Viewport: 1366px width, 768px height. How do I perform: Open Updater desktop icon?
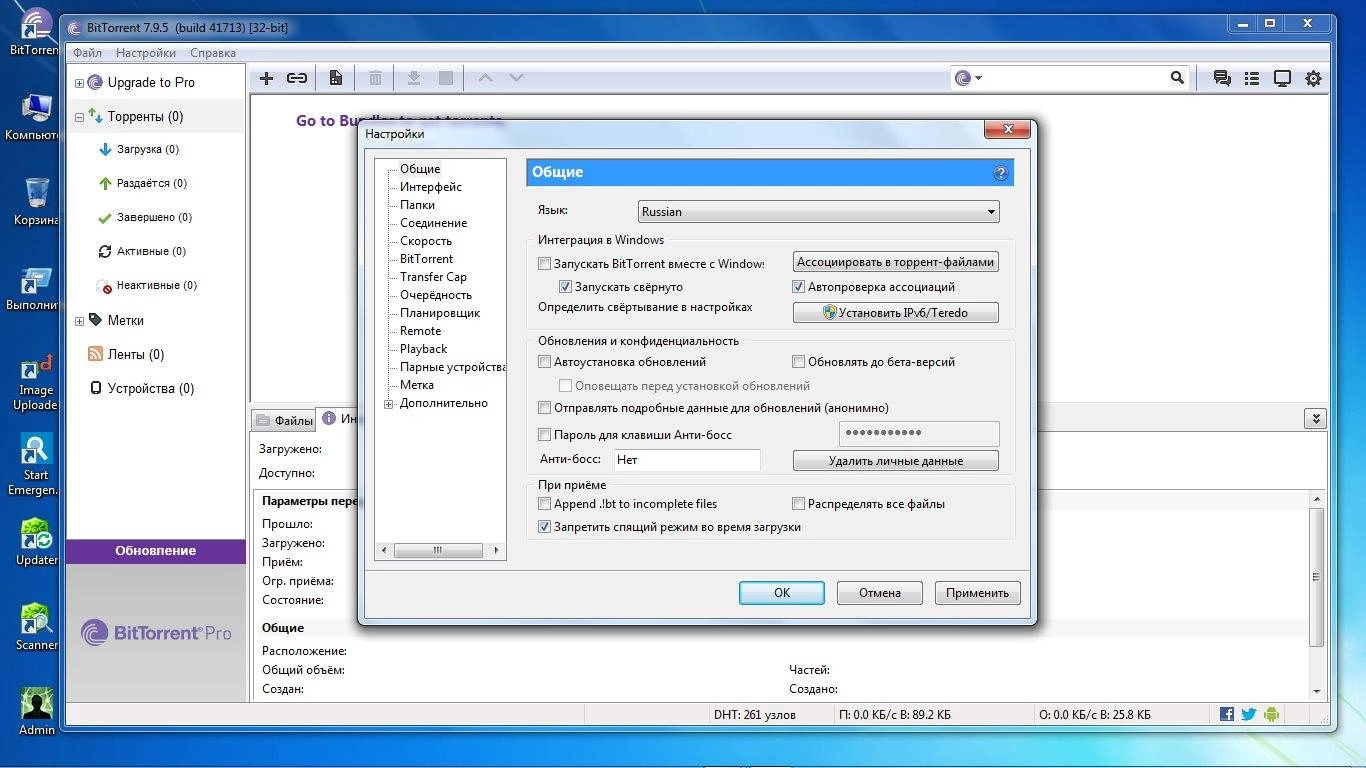[36, 542]
